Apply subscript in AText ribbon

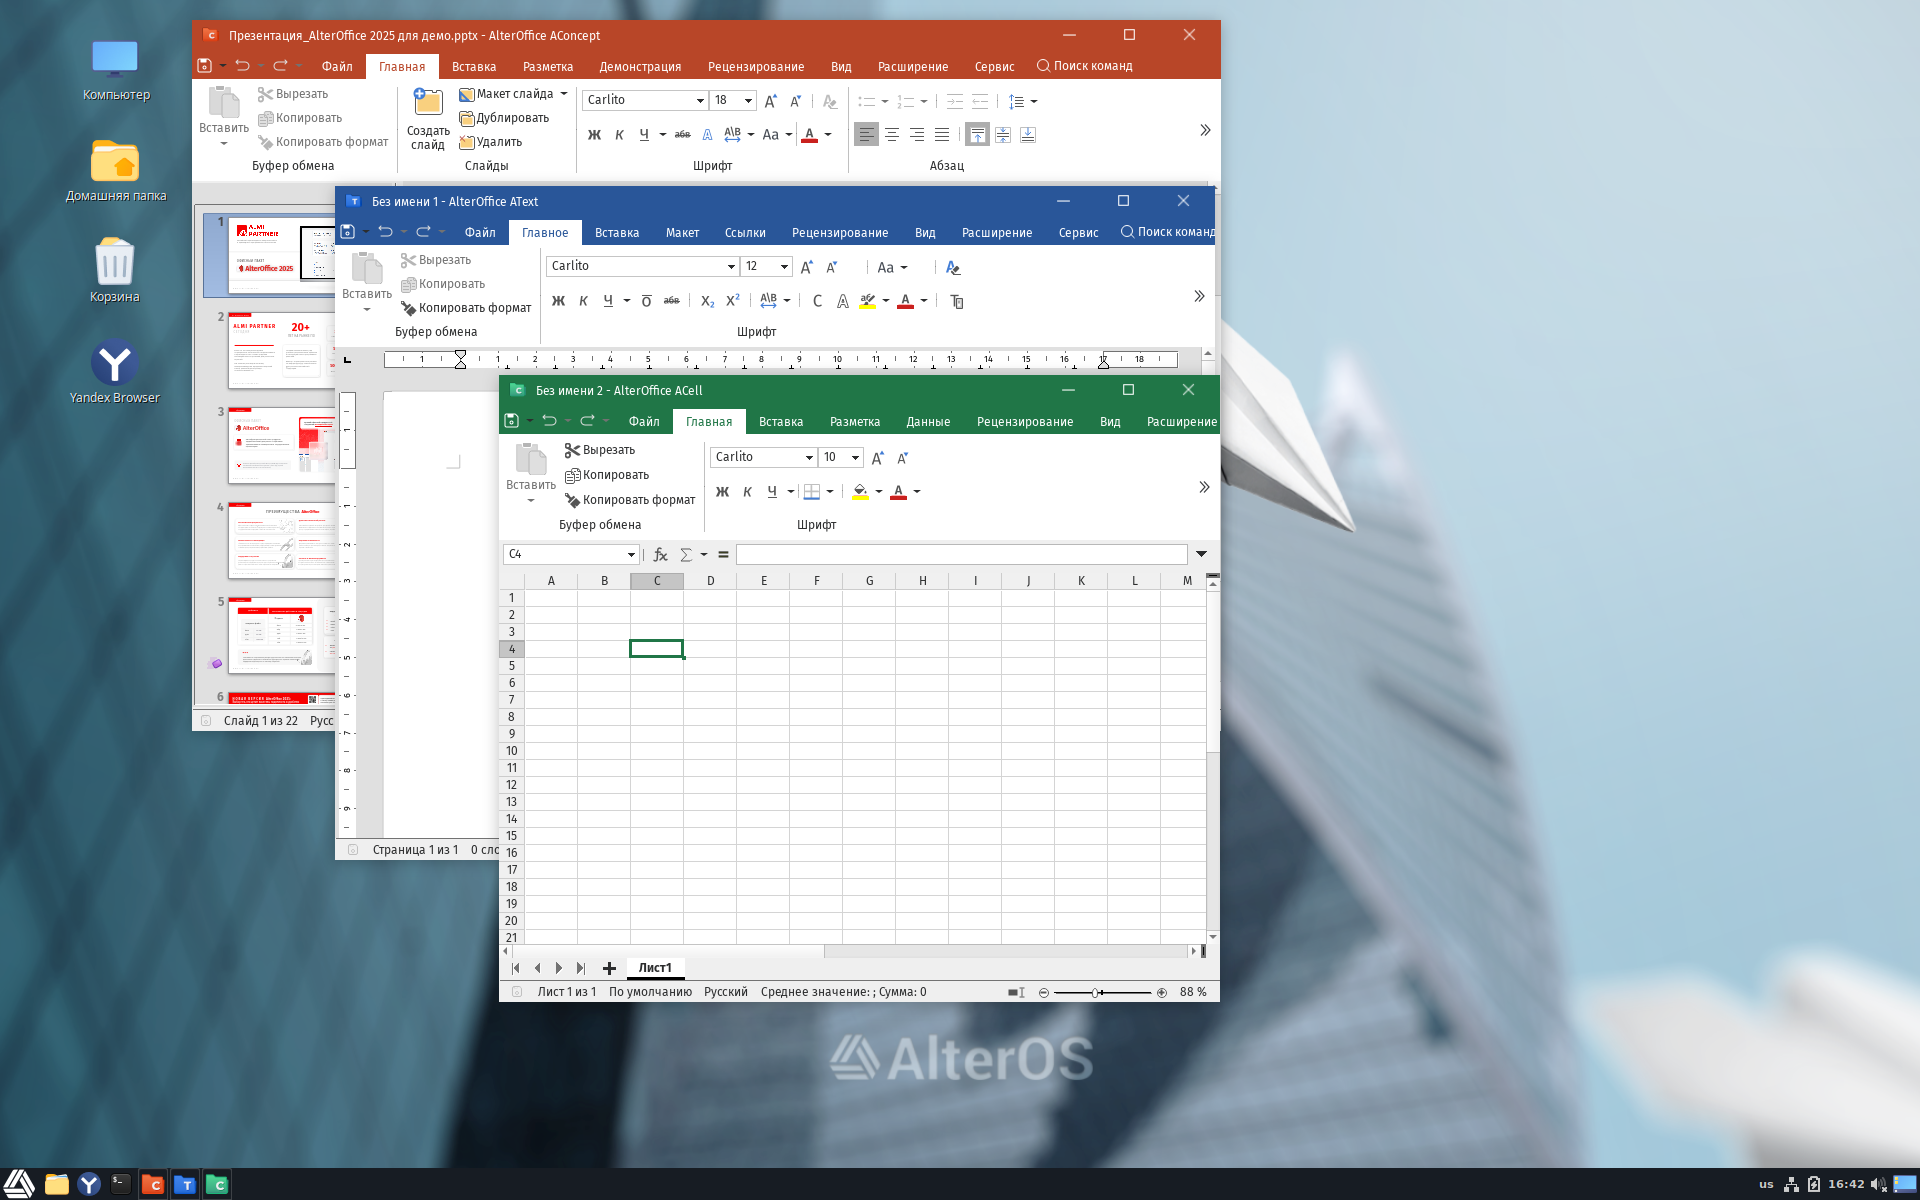707,301
